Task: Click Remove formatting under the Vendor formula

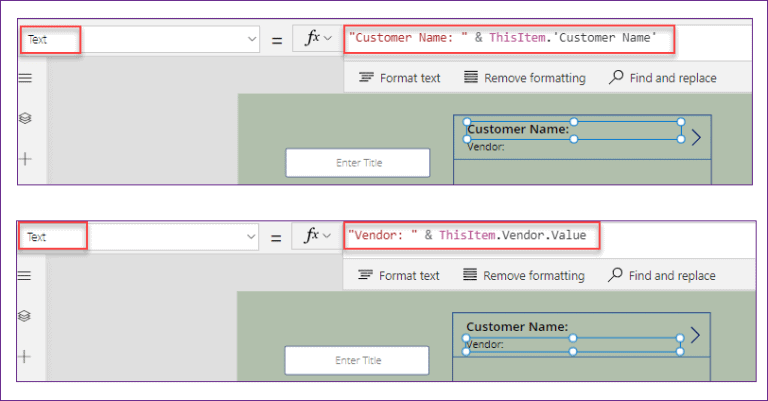Action: pos(525,276)
